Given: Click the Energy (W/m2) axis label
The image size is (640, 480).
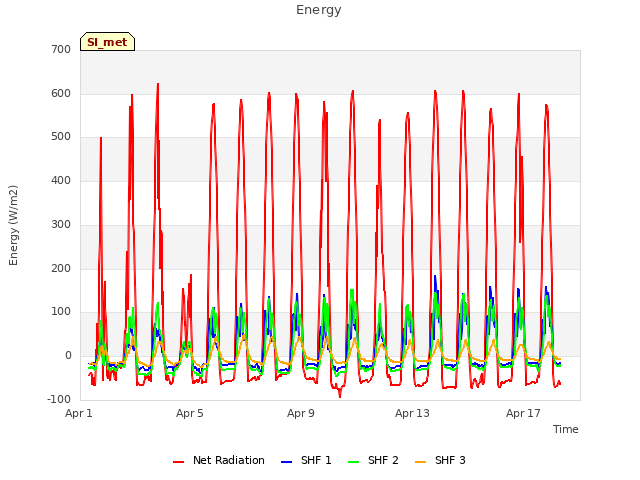Looking at the screenshot, I should tap(13, 225).
